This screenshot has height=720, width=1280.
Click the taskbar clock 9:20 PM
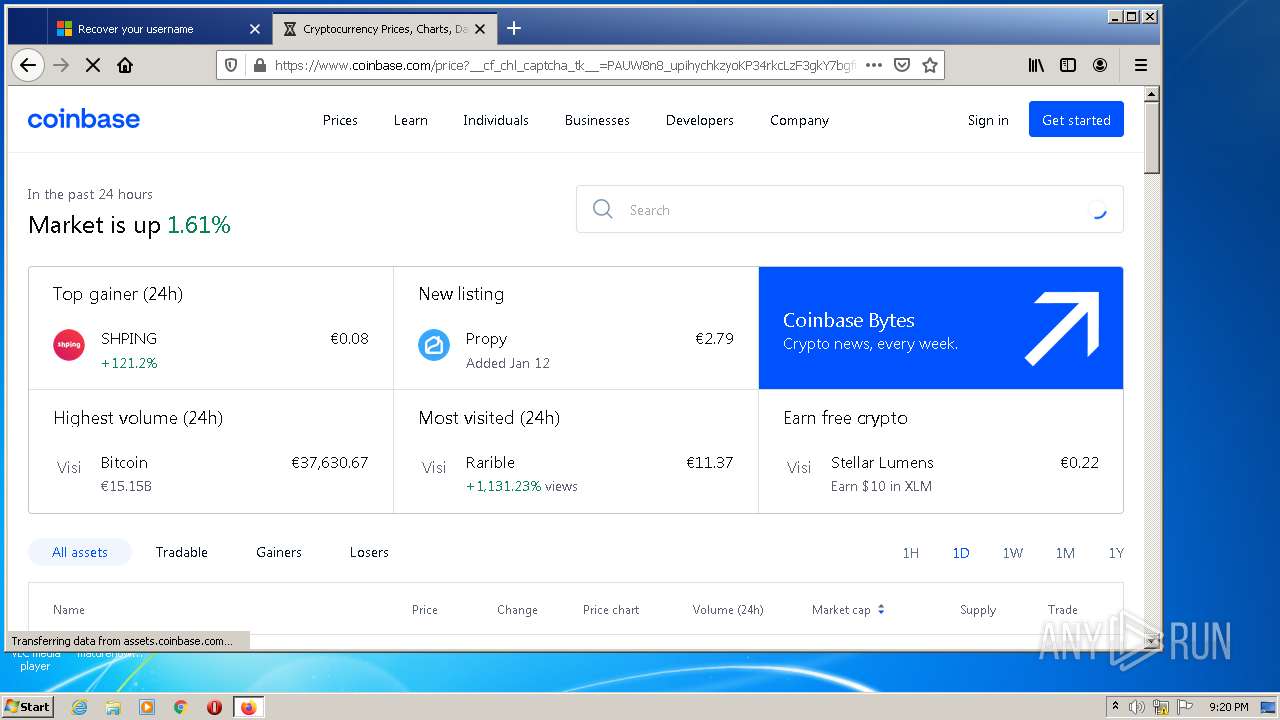coord(1228,707)
